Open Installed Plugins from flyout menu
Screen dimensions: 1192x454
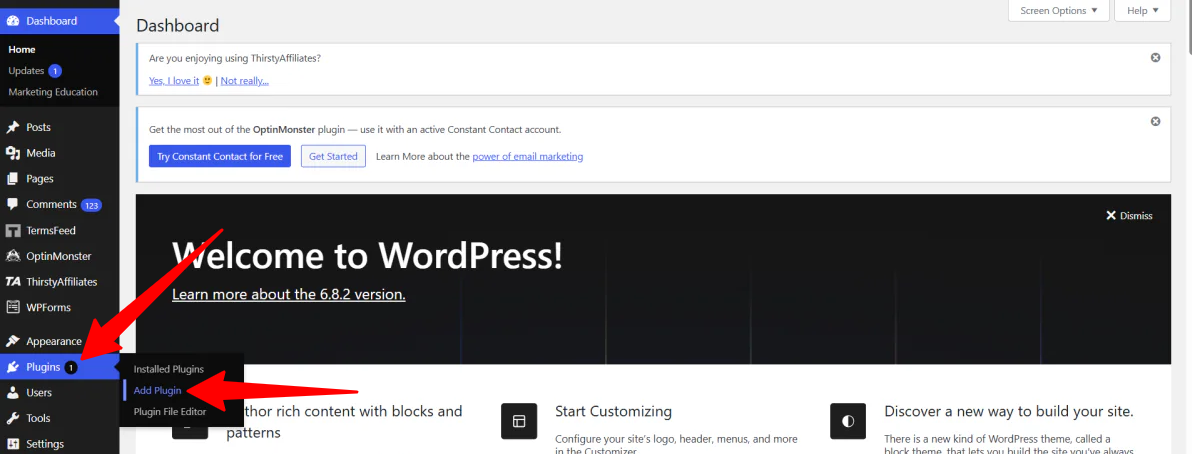click(169, 369)
